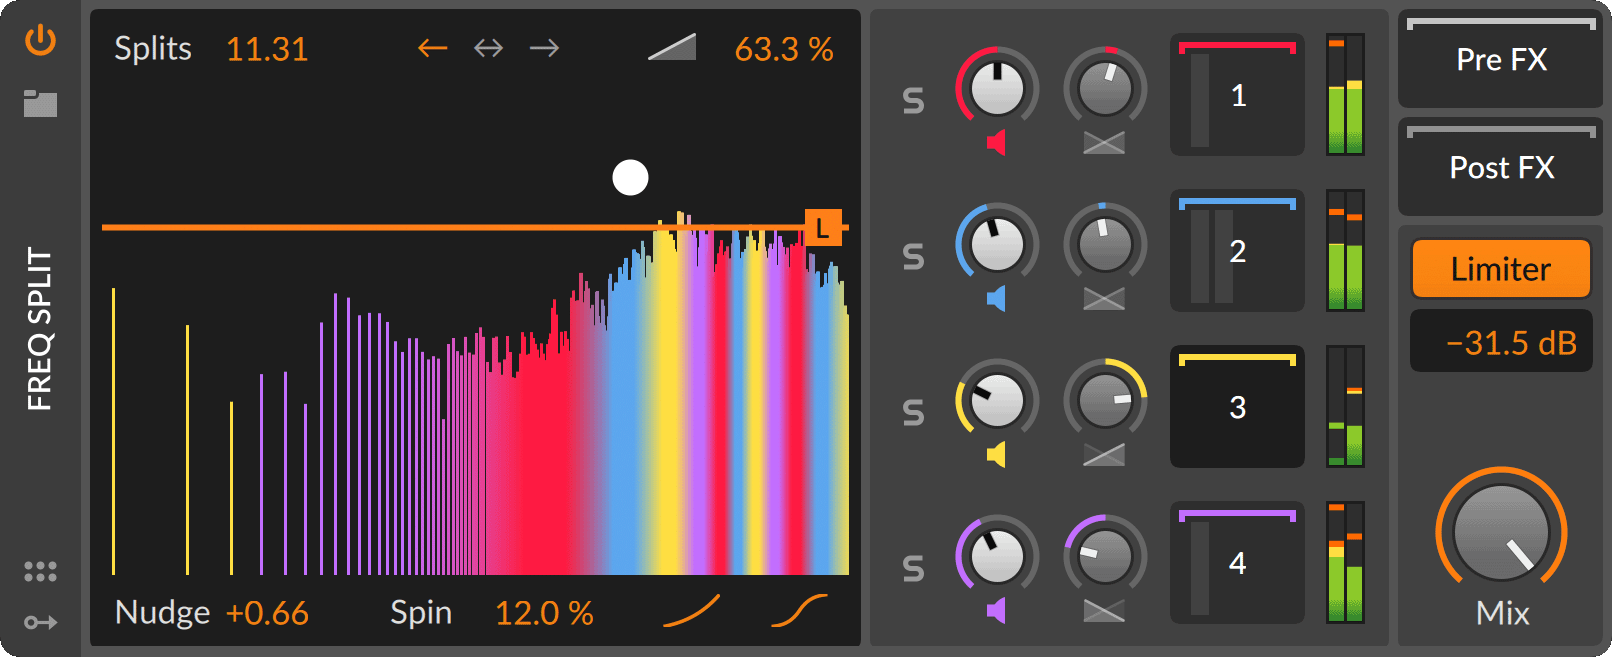Open the preset folder browser icon

click(x=40, y=103)
